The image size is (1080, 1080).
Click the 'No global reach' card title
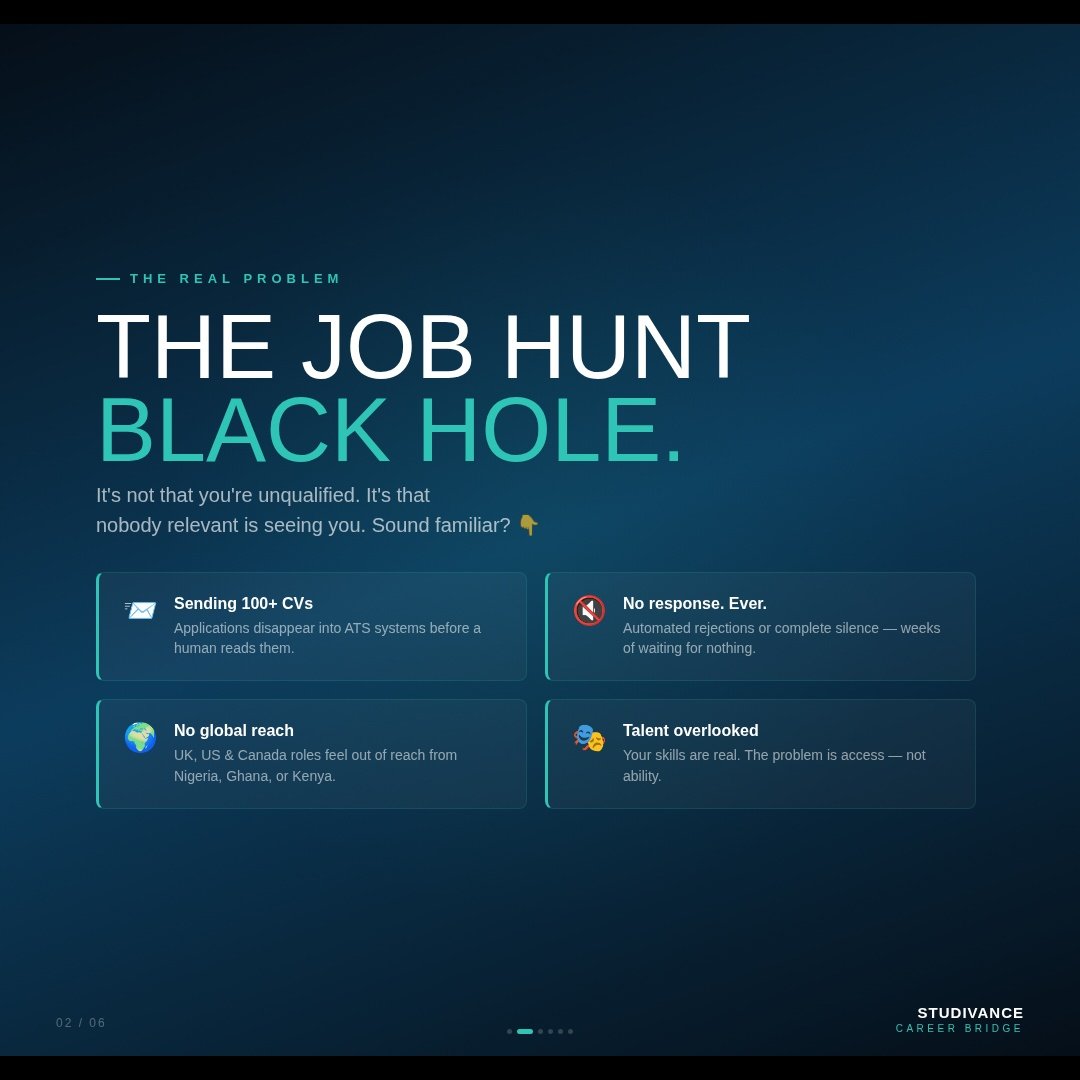(233, 730)
